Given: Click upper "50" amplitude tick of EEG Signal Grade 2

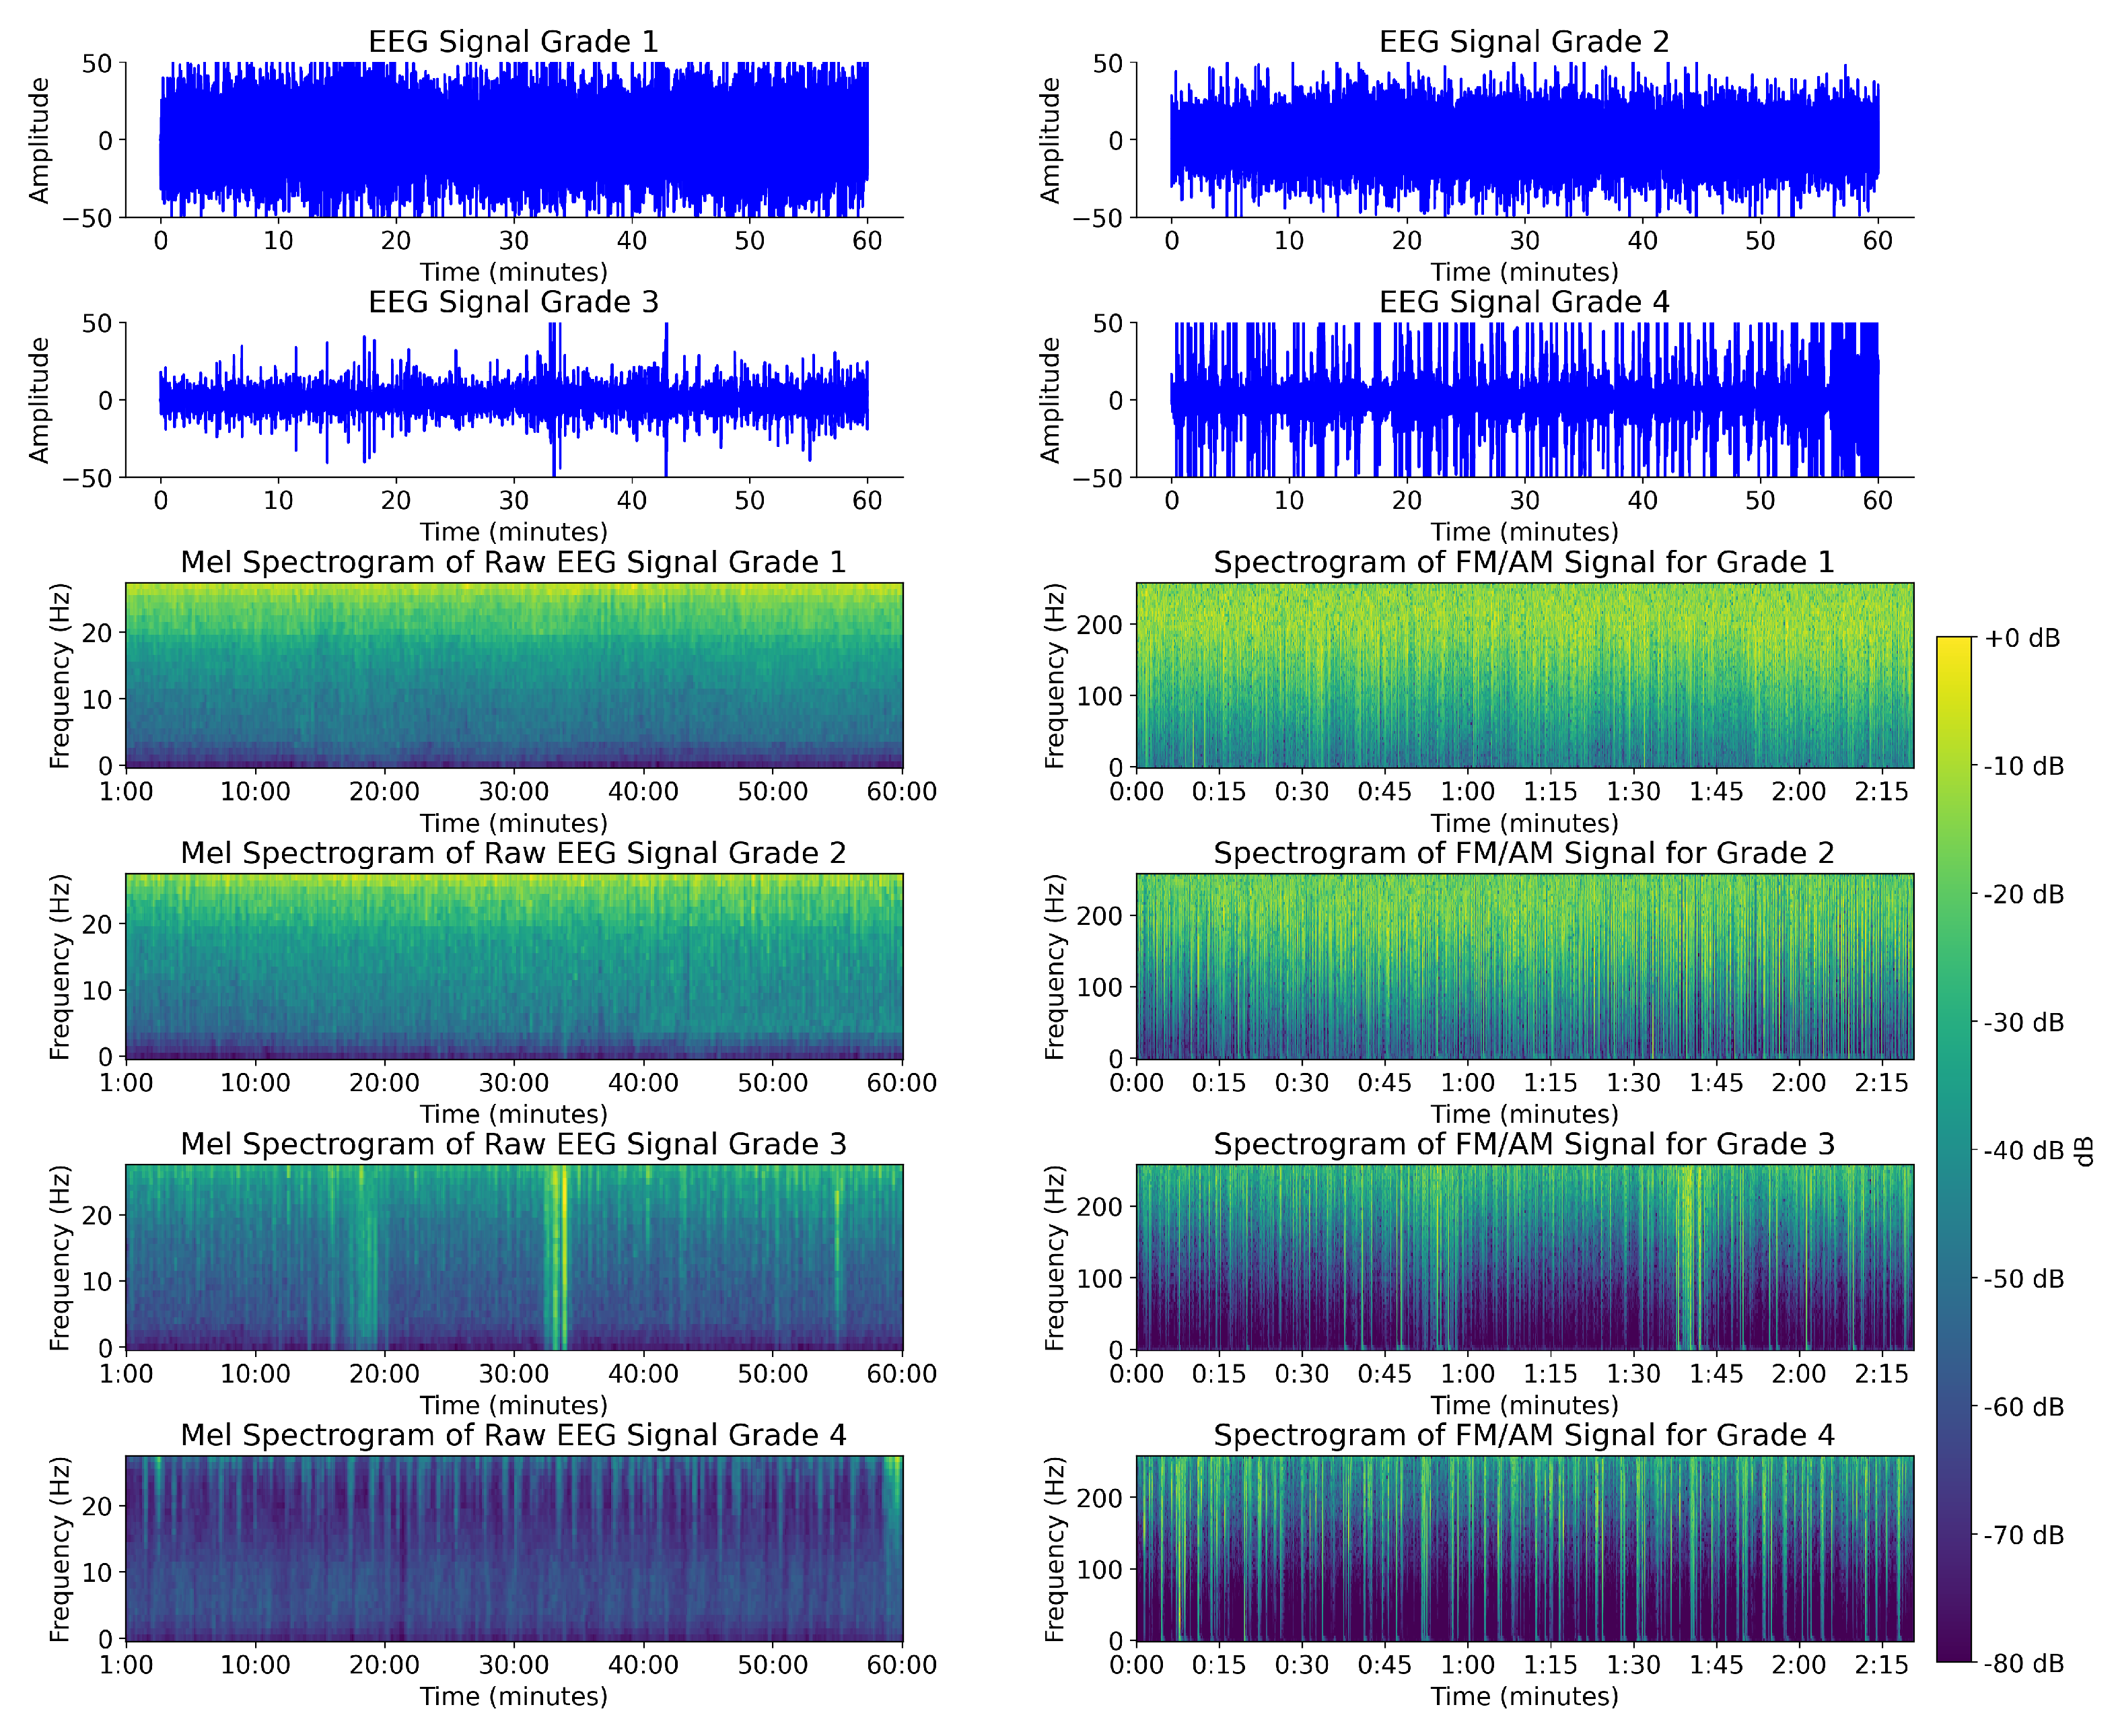Looking at the screenshot, I should click(1108, 64).
